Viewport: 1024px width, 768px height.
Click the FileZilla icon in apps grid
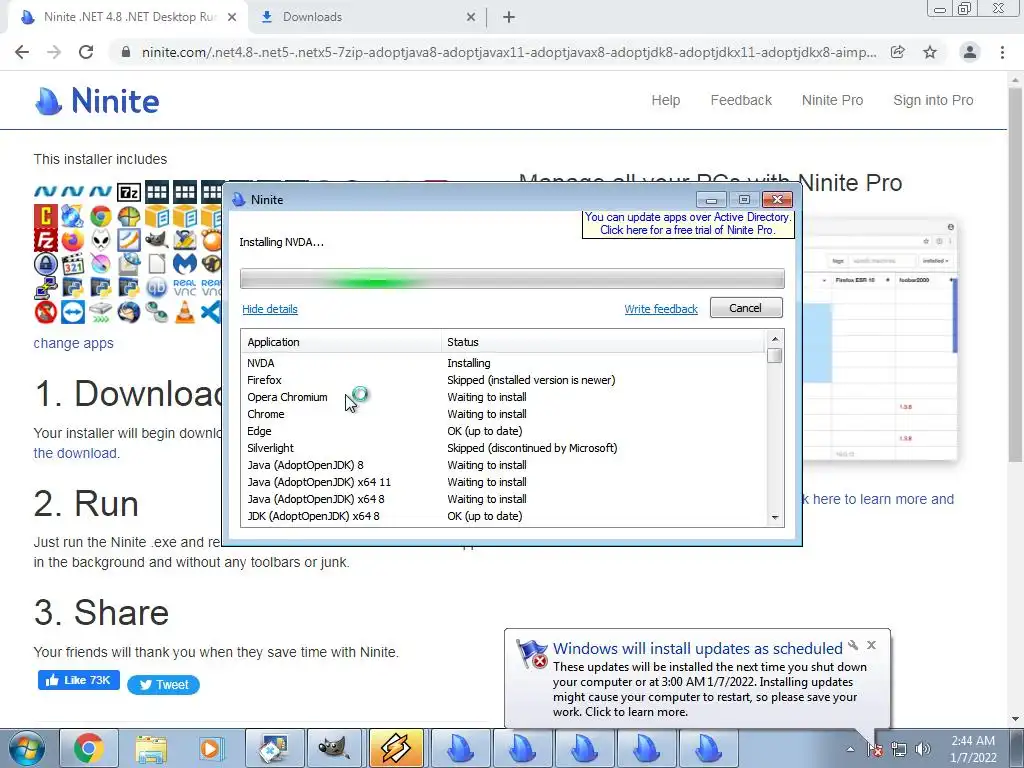tap(46, 240)
